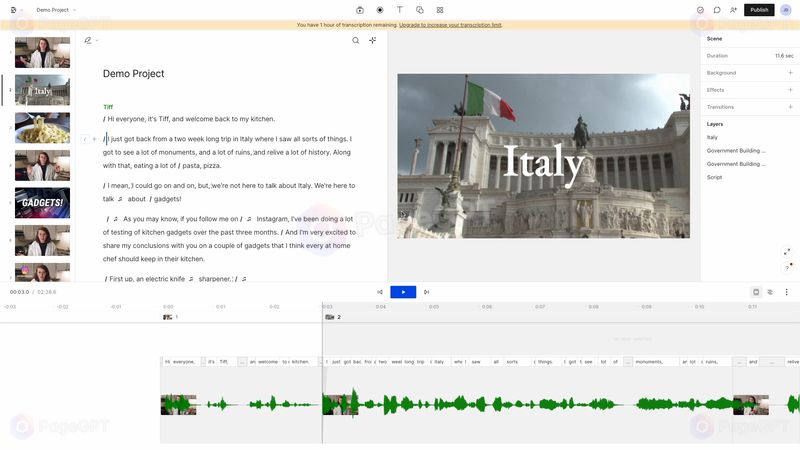Screen dimensions: 800x450
Task: Add Transitions with its plus icon
Action: 790,107
